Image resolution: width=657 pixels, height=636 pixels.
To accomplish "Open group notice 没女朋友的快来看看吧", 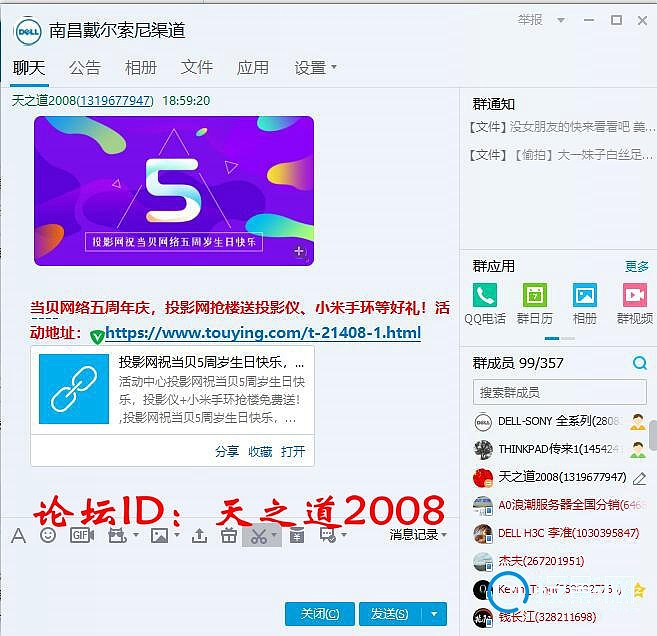I will pos(561,127).
